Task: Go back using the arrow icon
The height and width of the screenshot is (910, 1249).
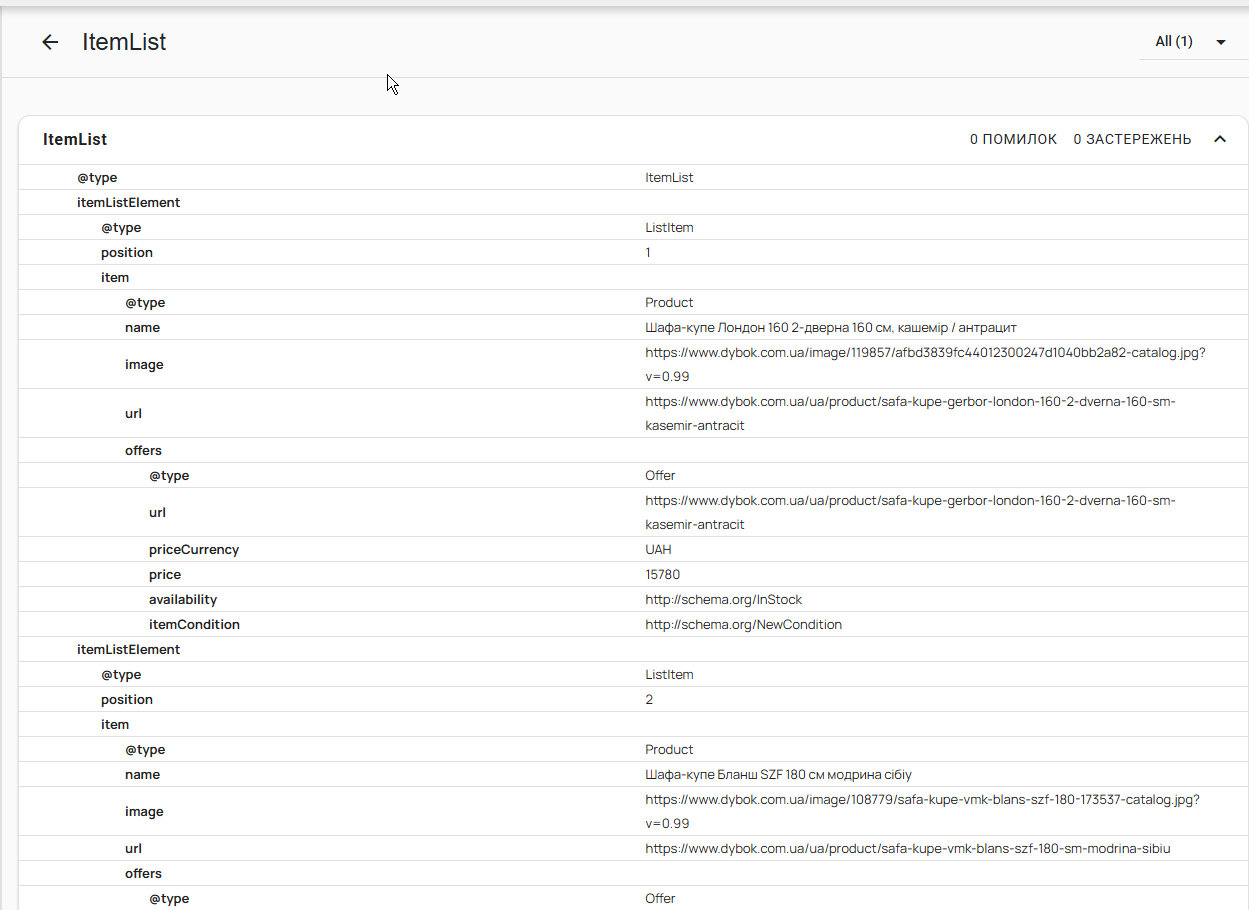Action: (50, 42)
